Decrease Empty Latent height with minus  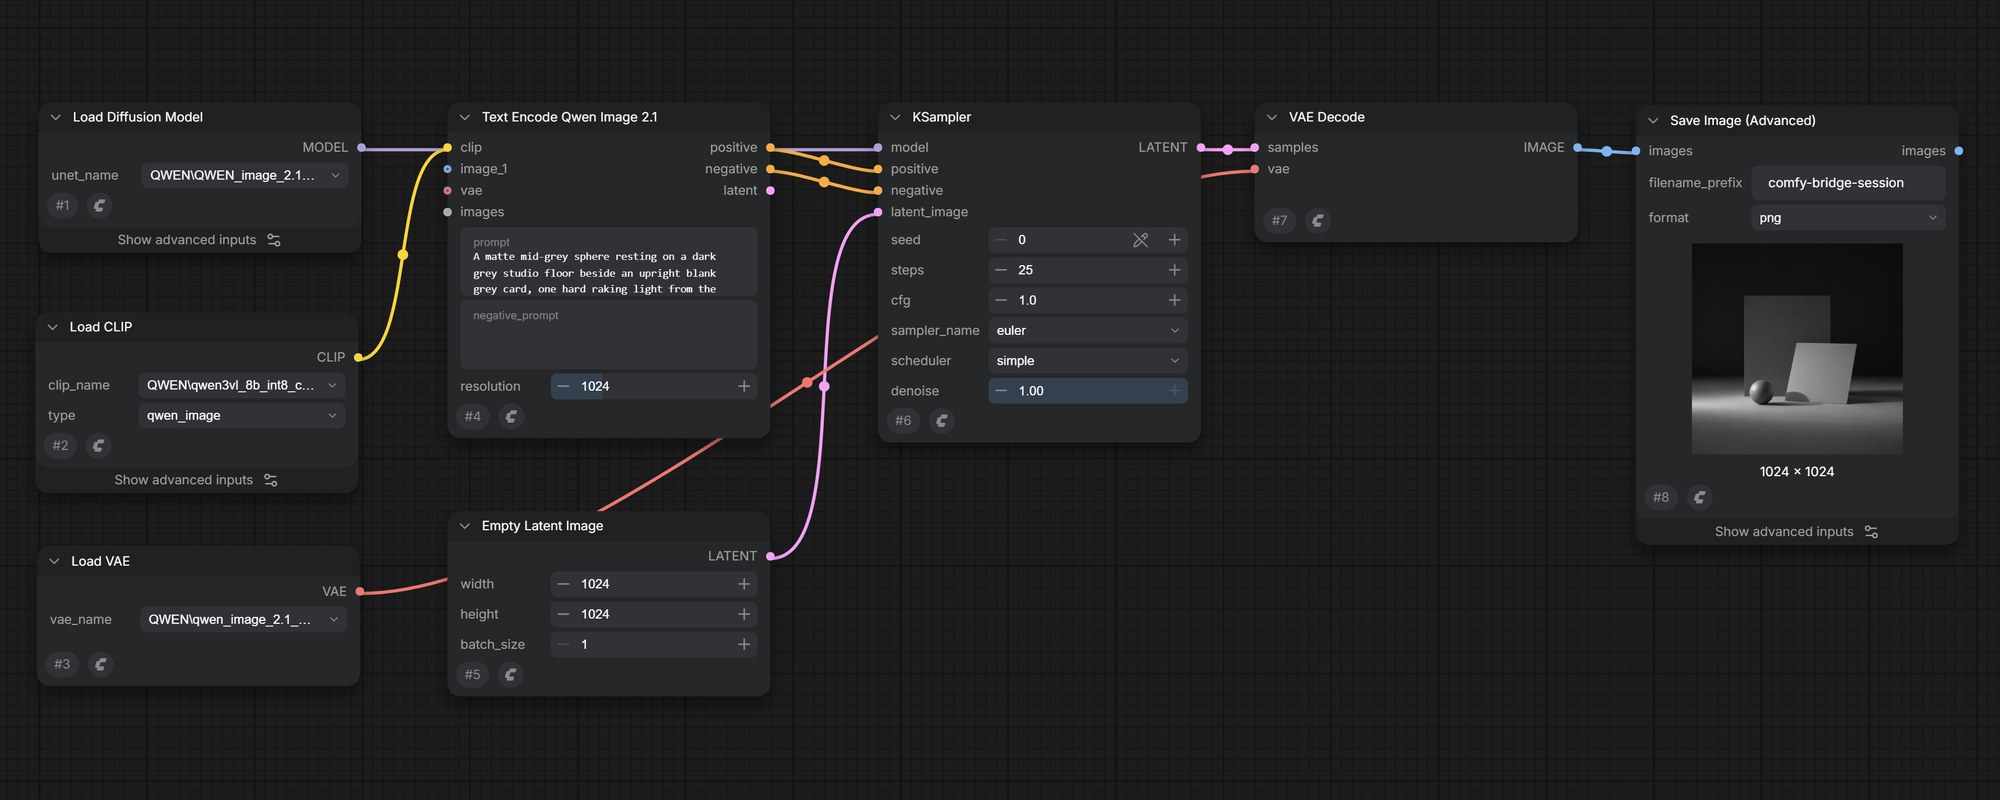[x=564, y=614]
